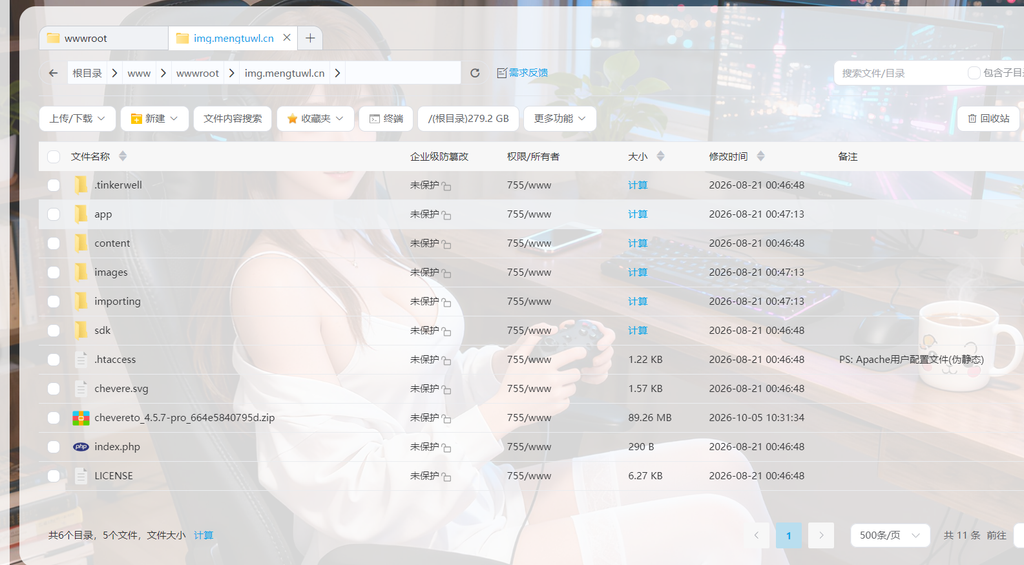Sort by modified time arrows
The height and width of the screenshot is (565, 1024).
(760, 156)
